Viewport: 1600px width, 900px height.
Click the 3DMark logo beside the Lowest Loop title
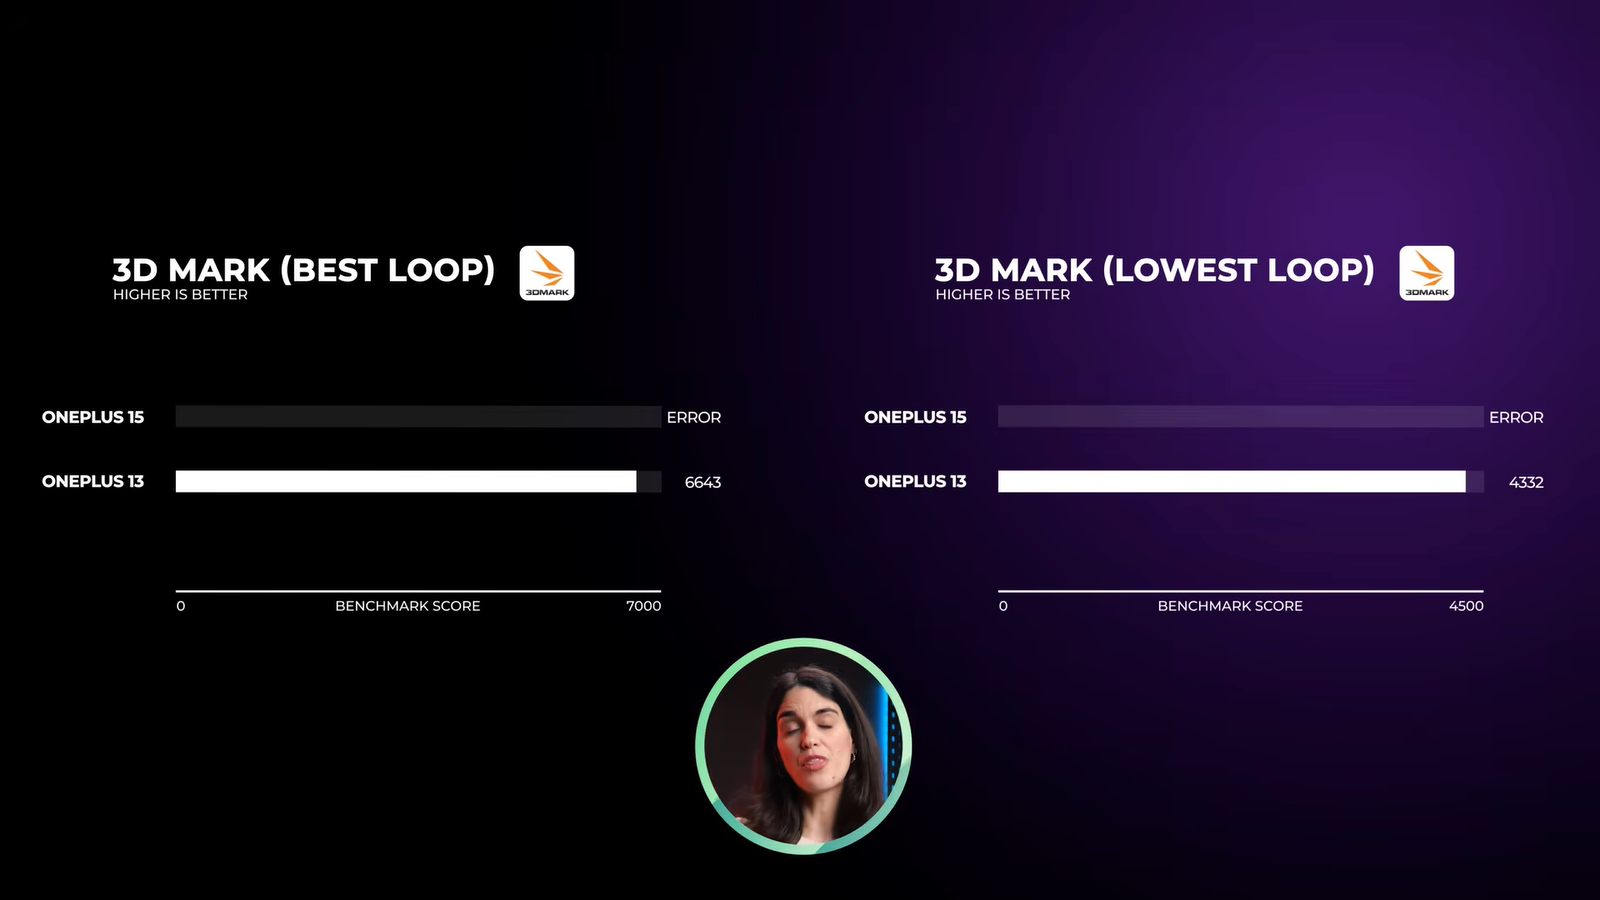click(x=1427, y=273)
